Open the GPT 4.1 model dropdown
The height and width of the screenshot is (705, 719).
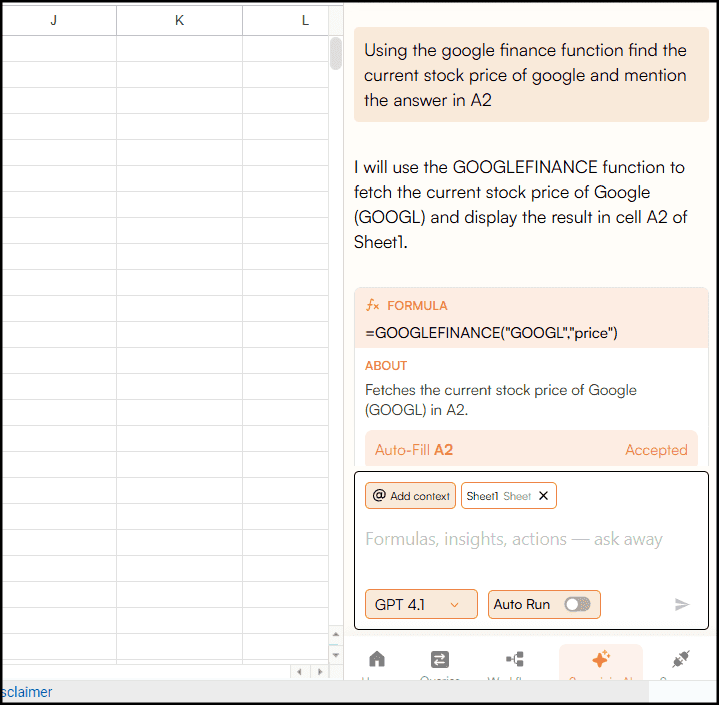421,605
